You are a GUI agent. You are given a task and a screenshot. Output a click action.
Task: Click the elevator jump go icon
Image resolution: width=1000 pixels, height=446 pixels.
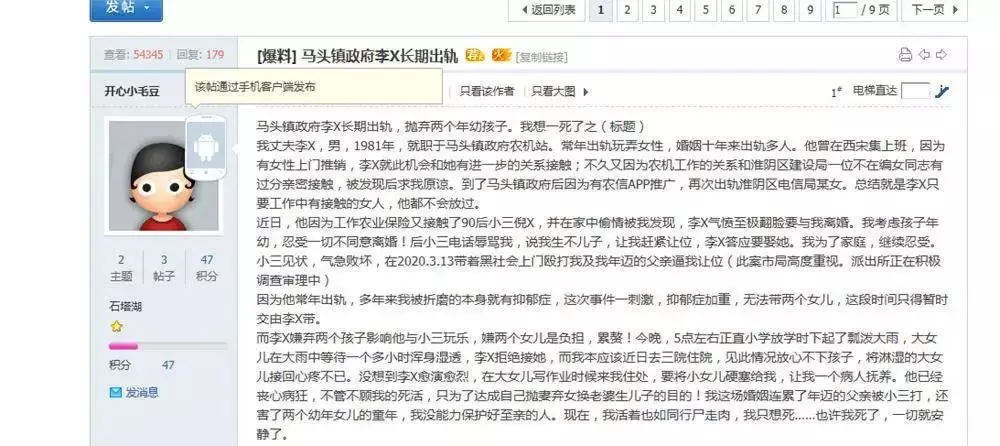pos(941,91)
